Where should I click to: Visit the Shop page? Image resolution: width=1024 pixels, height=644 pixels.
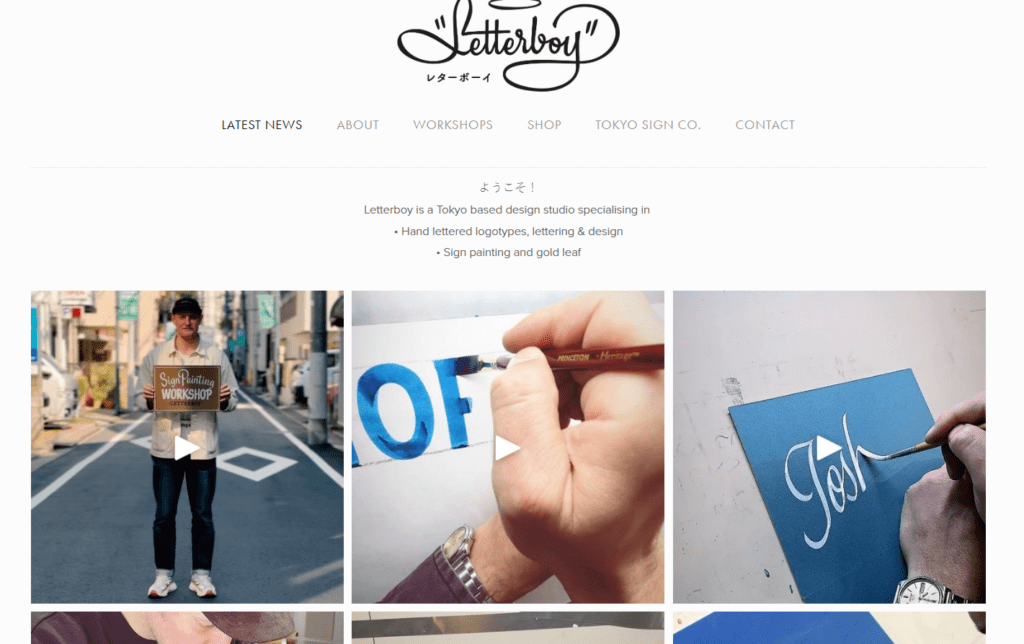[x=544, y=125]
